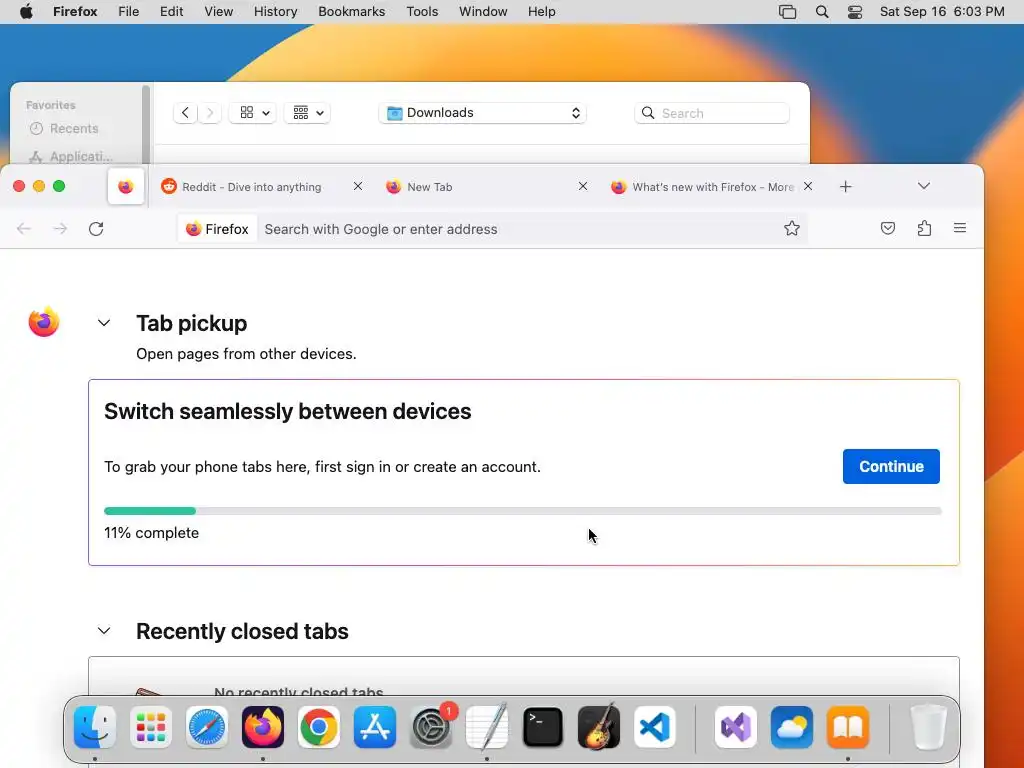
Task: Open System Settings from the Dock
Action: 431,727
